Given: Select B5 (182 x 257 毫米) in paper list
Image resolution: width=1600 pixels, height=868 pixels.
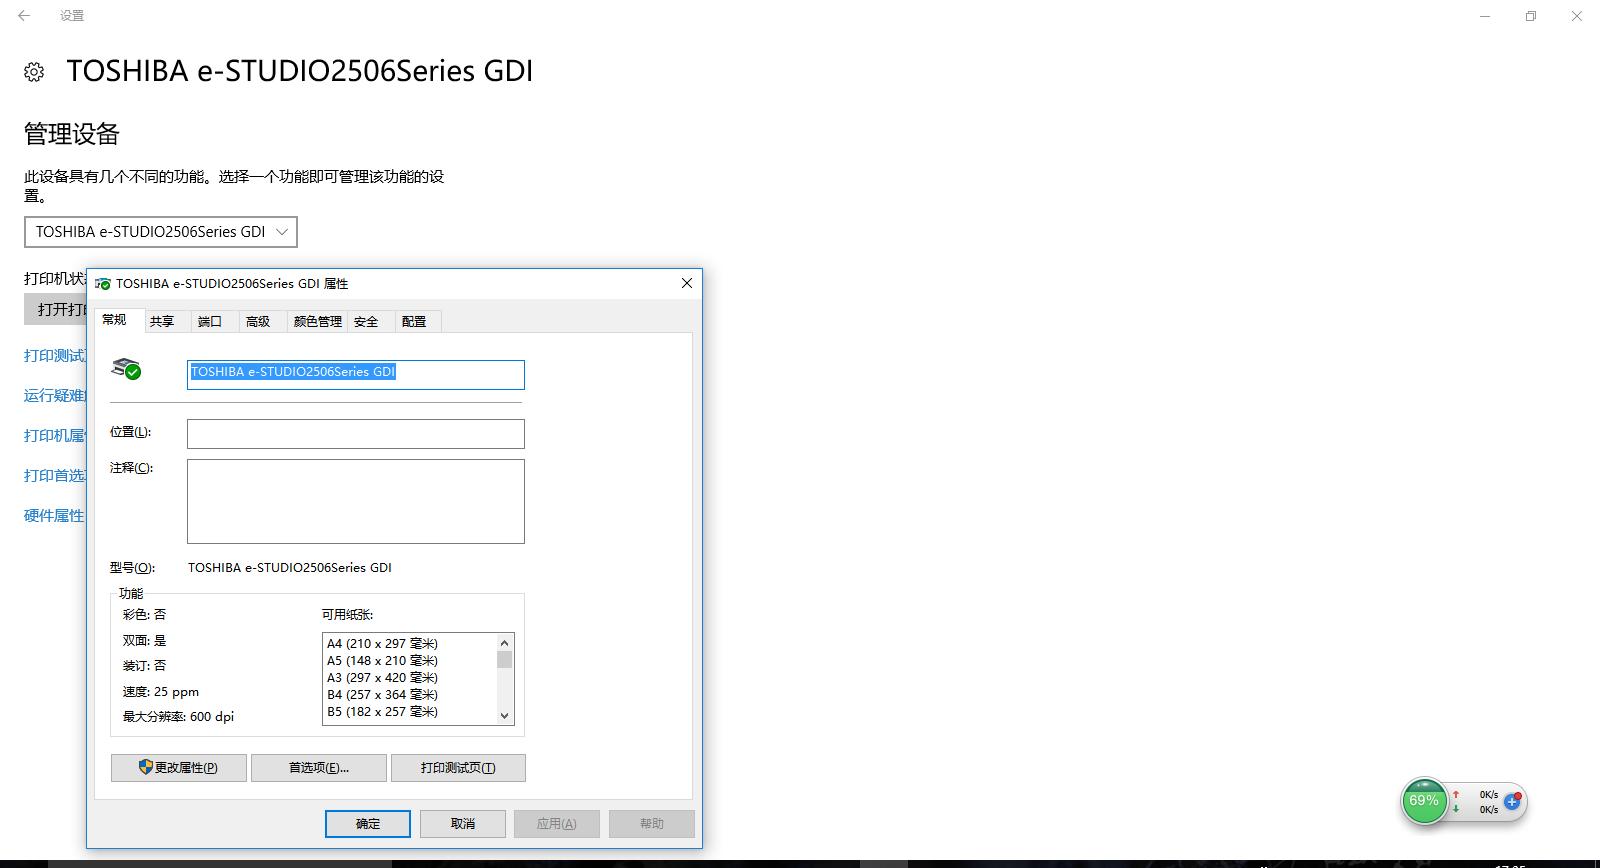Looking at the screenshot, I should point(382,712).
